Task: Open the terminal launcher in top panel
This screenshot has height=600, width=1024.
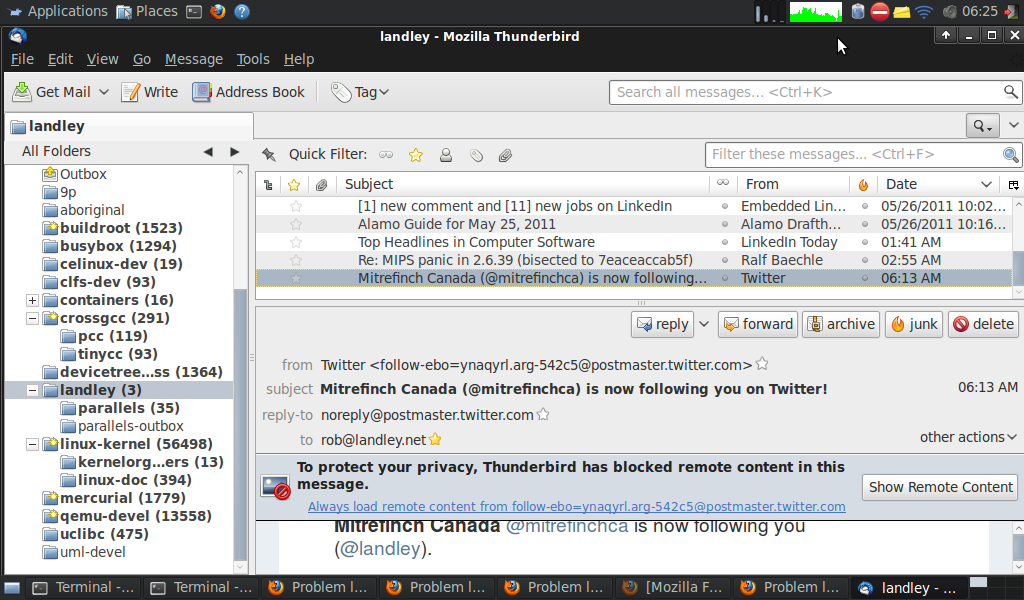Action: pyautogui.click(x=194, y=12)
